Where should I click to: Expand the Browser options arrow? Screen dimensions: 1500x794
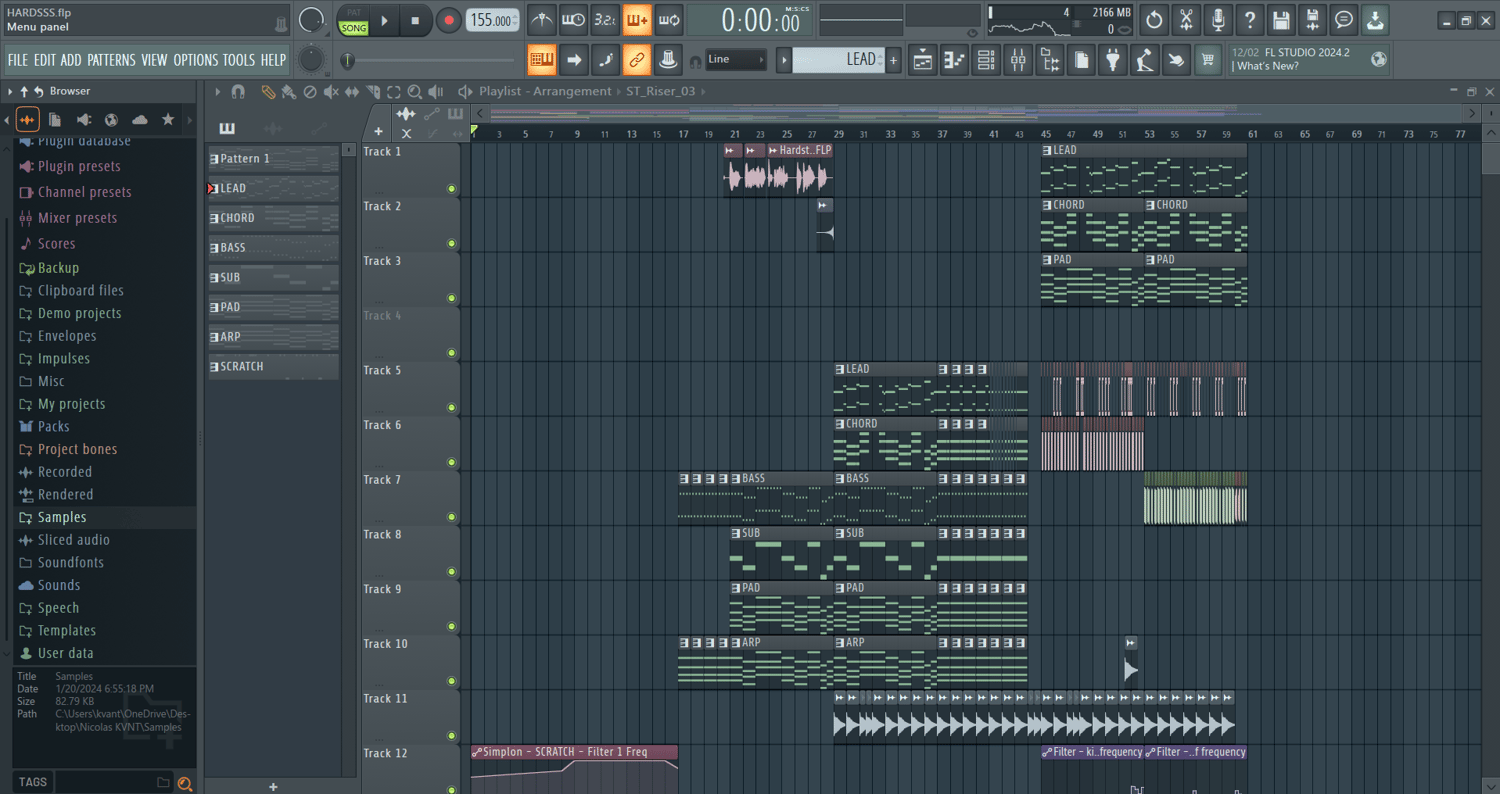[x=10, y=92]
